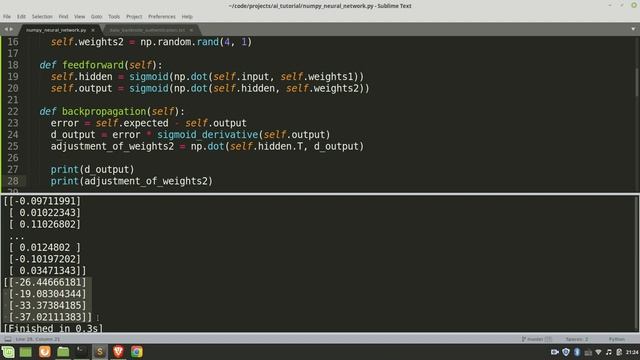
Task: Click the system clock 21:24
Action: click(632, 352)
